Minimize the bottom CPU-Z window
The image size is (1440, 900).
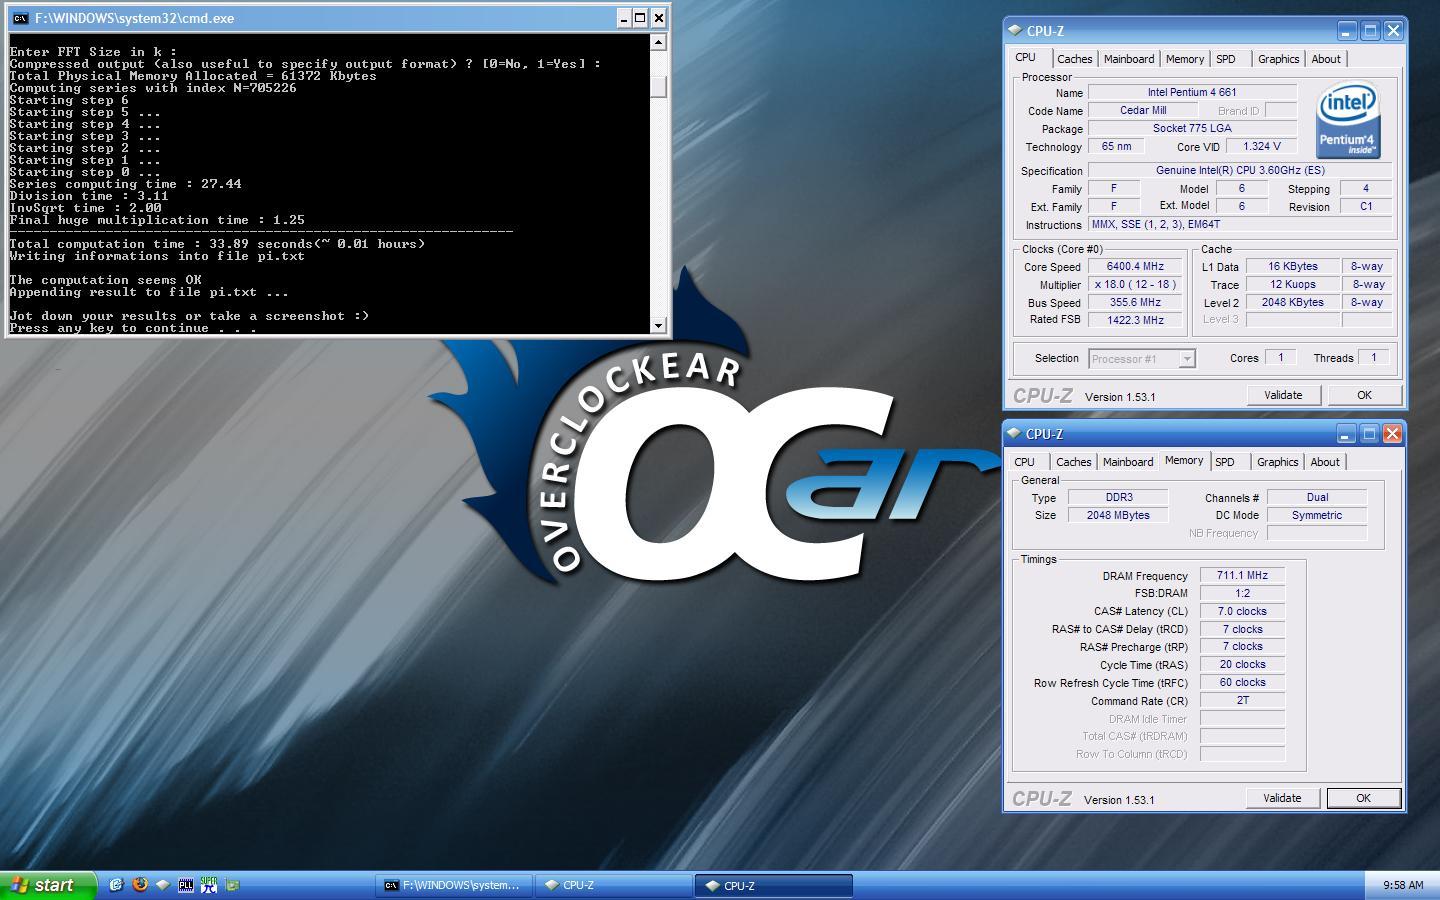pos(1346,434)
